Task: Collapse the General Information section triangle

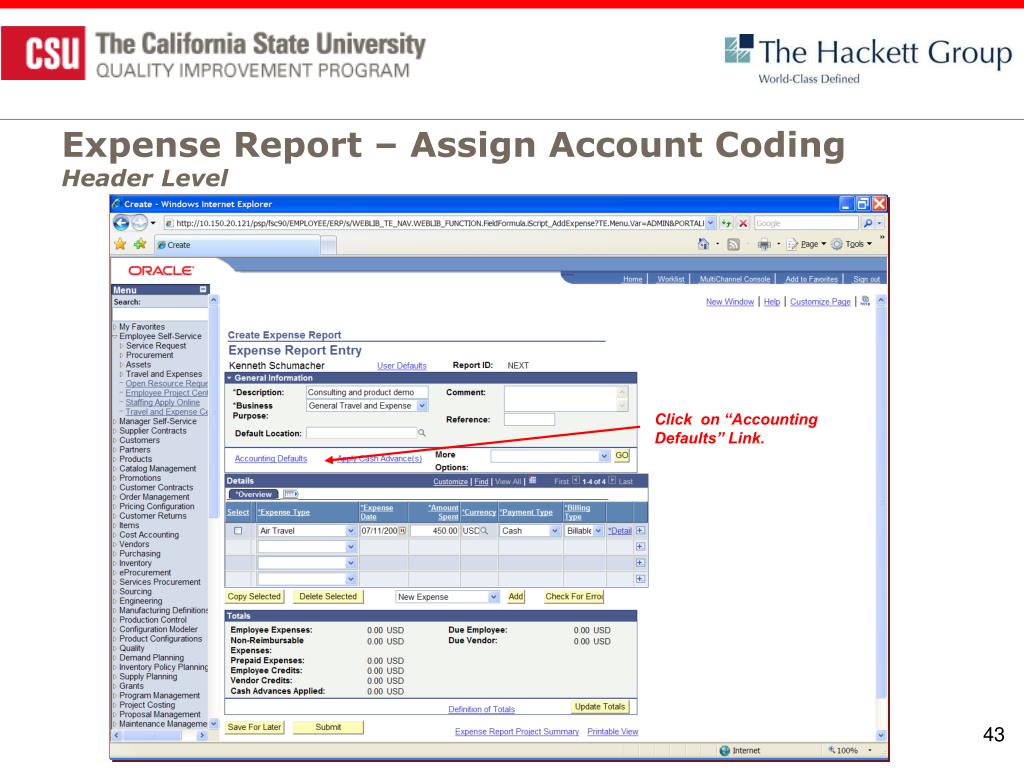Action: [229, 378]
